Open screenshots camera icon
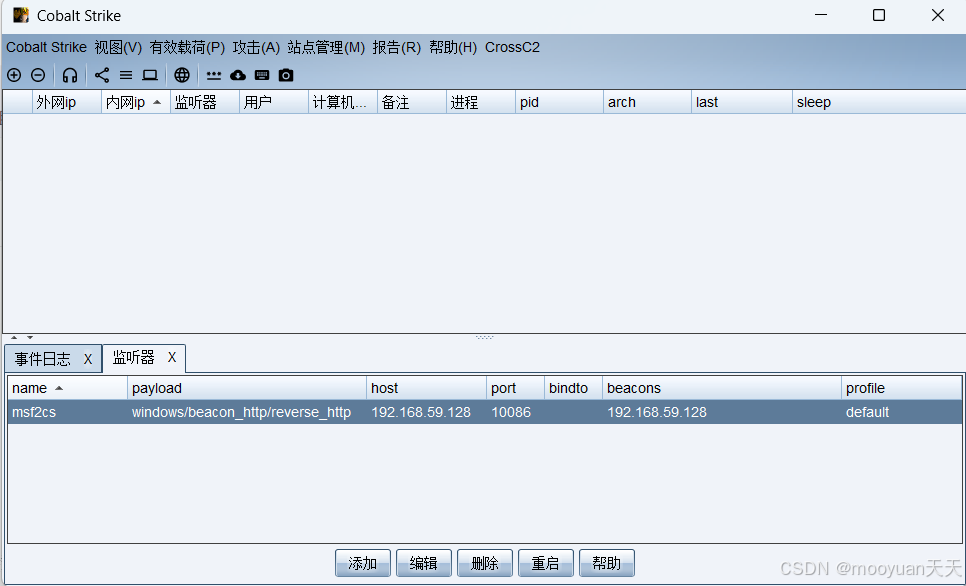Screen dimensions: 966x586 286,75
